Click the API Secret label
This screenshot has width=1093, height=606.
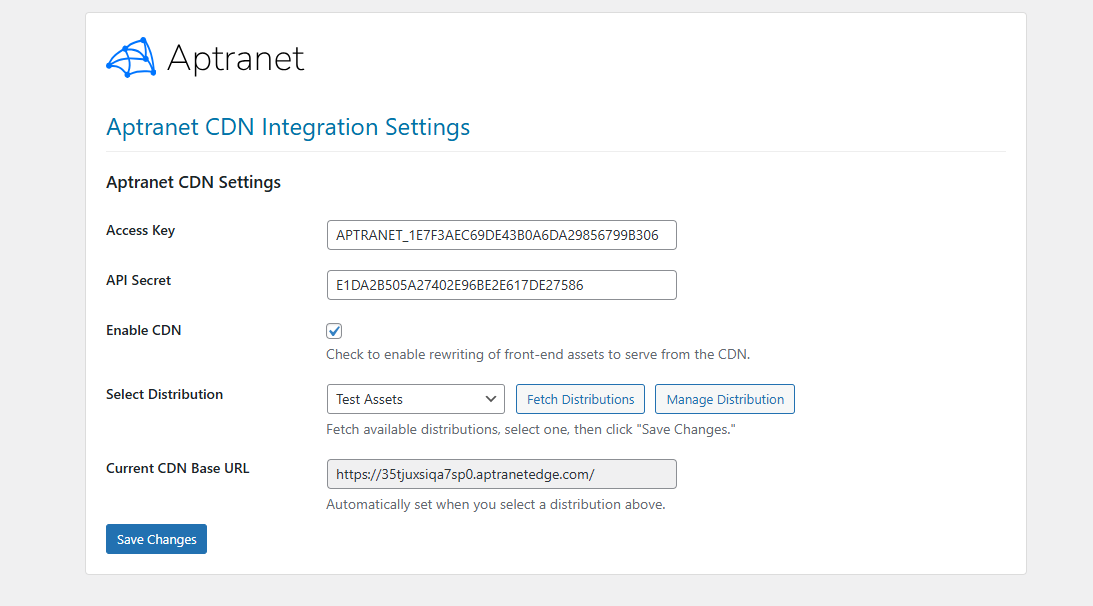pos(138,280)
